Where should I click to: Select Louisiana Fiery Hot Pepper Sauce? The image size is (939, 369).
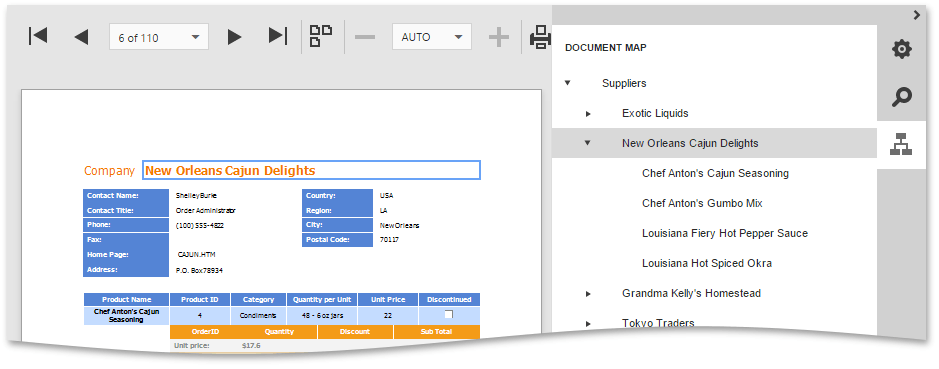tap(725, 233)
